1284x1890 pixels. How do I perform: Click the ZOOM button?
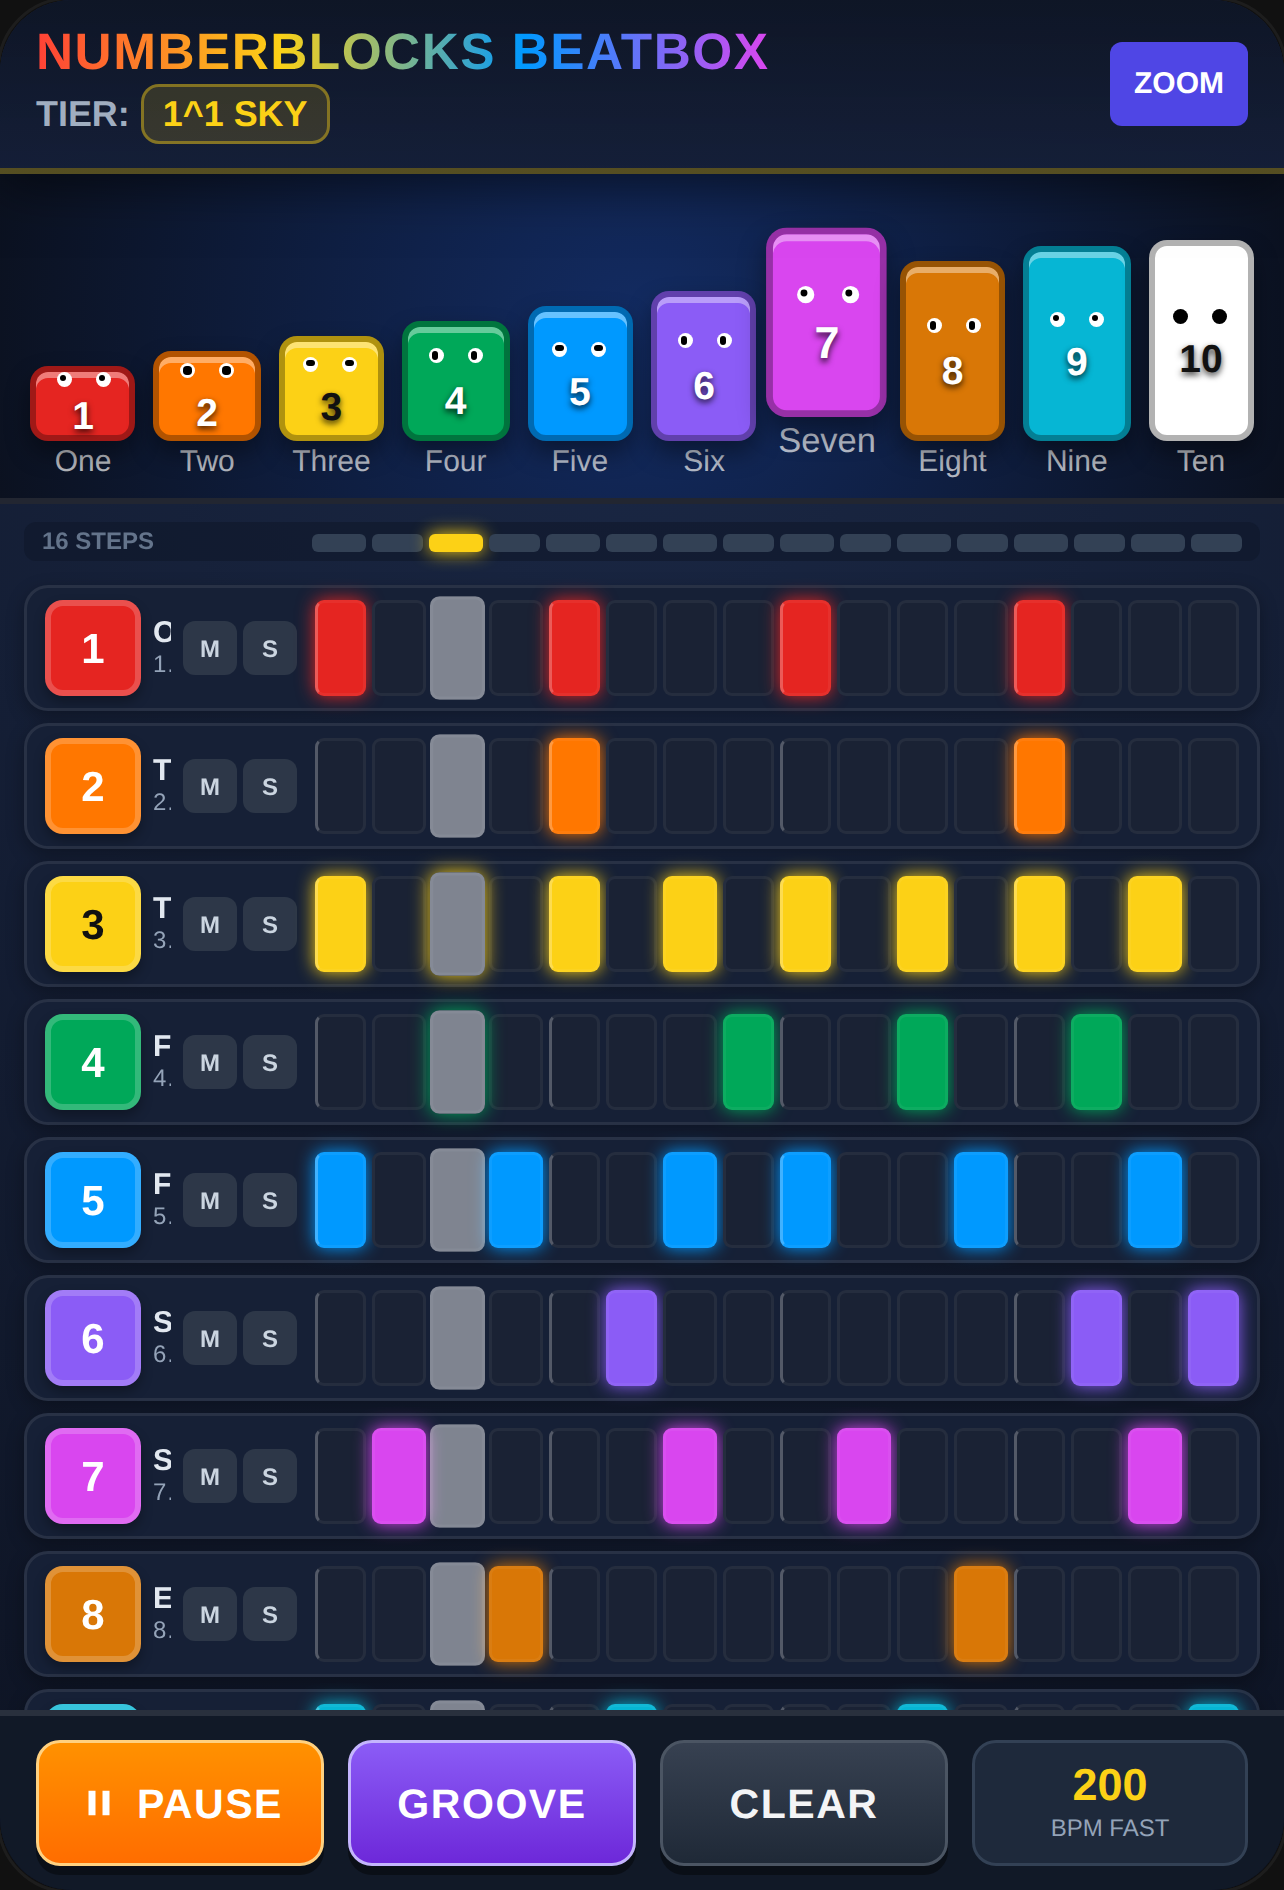1179,84
